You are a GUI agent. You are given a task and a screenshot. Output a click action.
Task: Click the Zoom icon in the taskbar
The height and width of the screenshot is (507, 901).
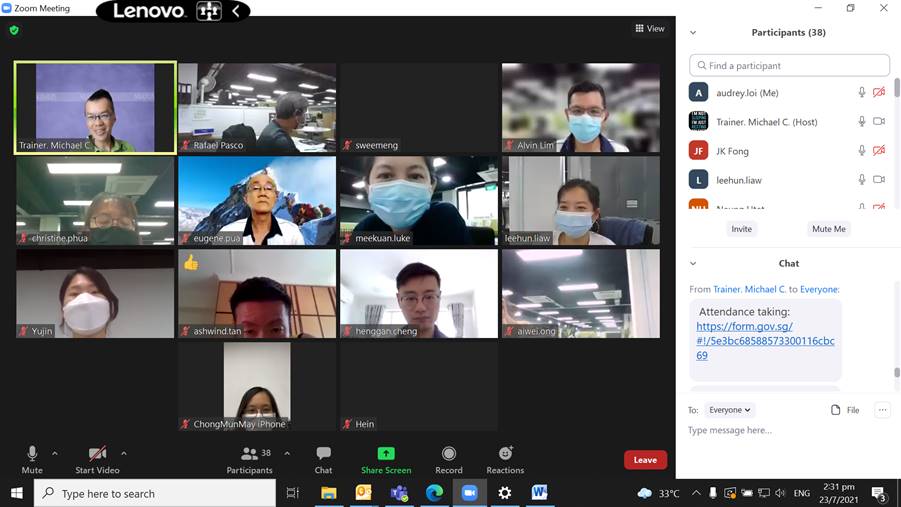pyautogui.click(x=469, y=493)
